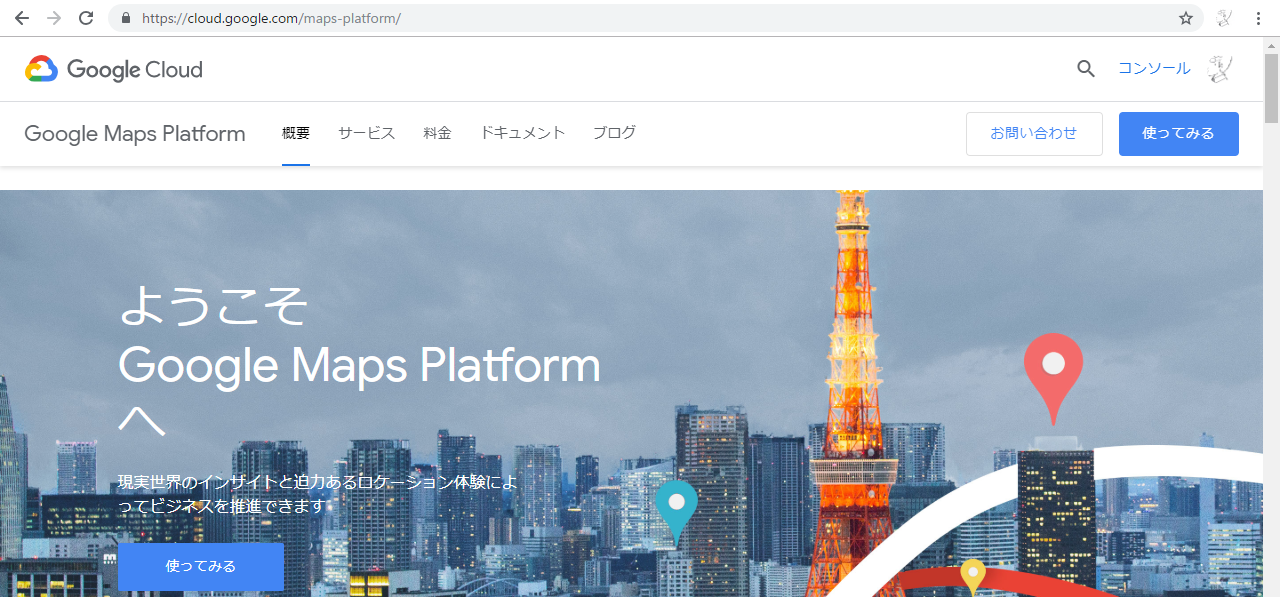This screenshot has height=597, width=1280.
Task: Select the 概要 tab
Action: [296, 133]
